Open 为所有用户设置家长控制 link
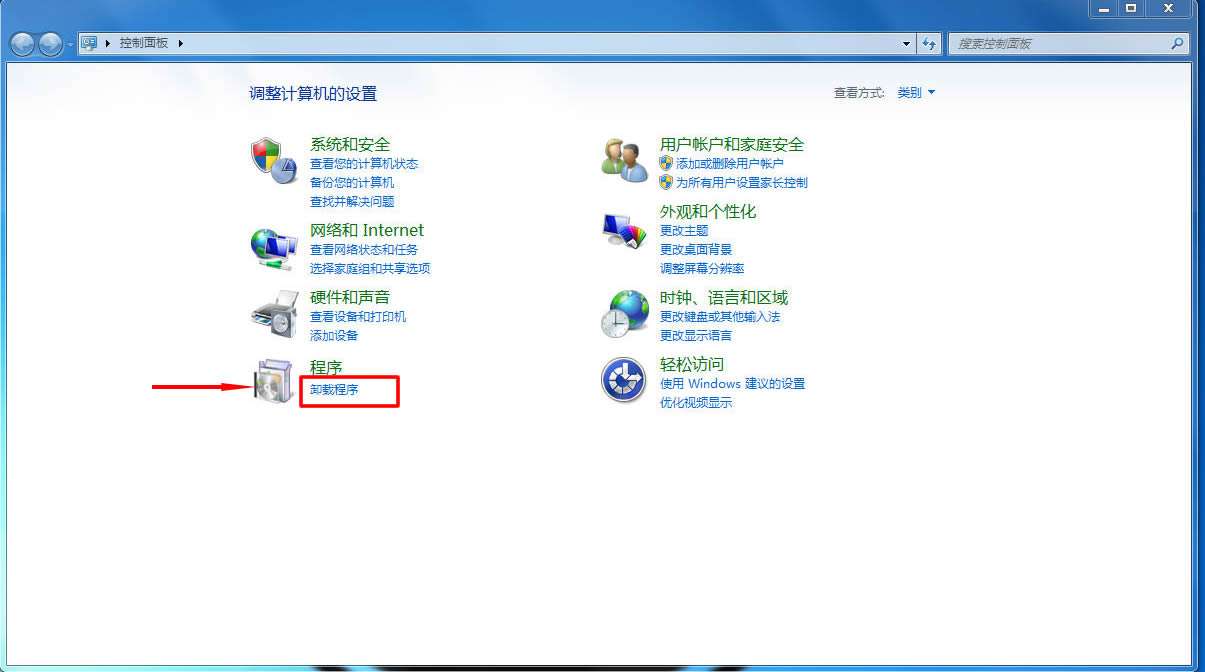The width and height of the screenshot is (1205, 672). tap(742, 182)
